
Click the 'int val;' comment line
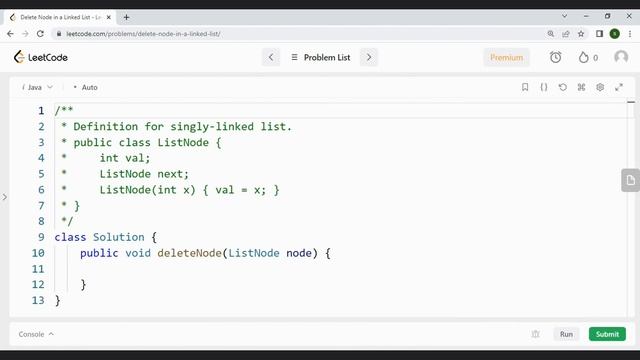coord(125,158)
